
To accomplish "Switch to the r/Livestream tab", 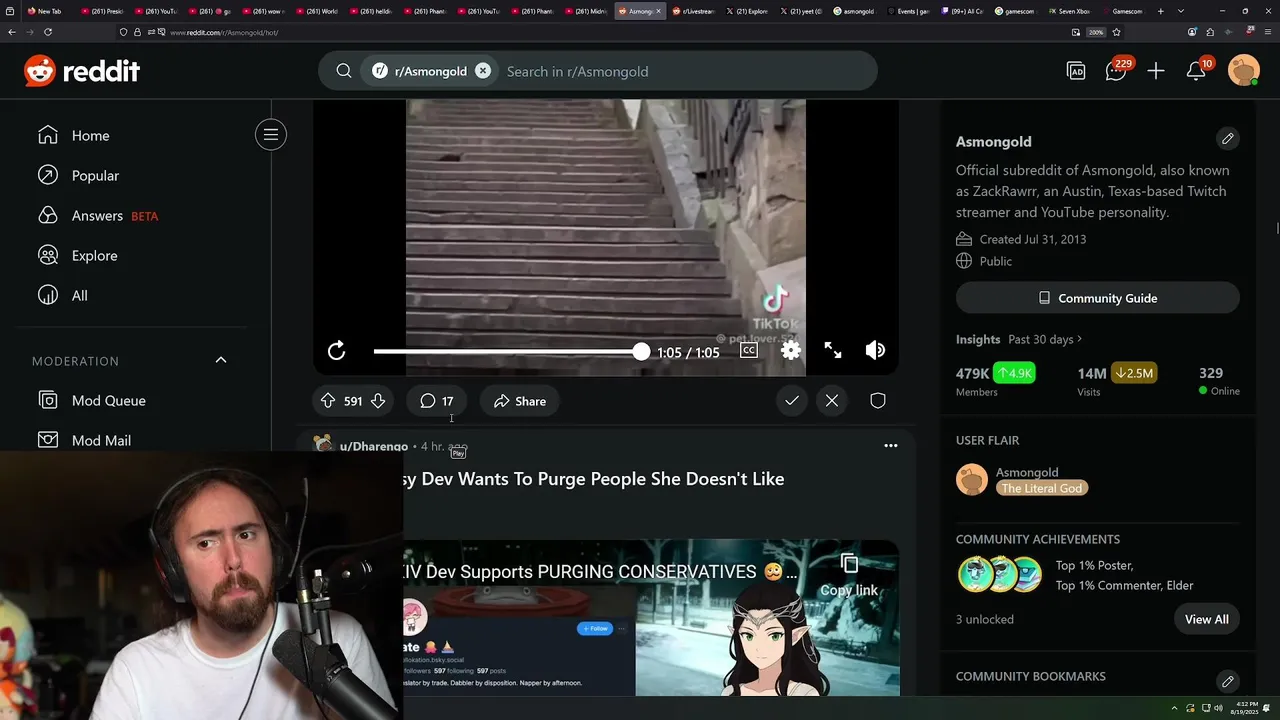I will point(692,11).
